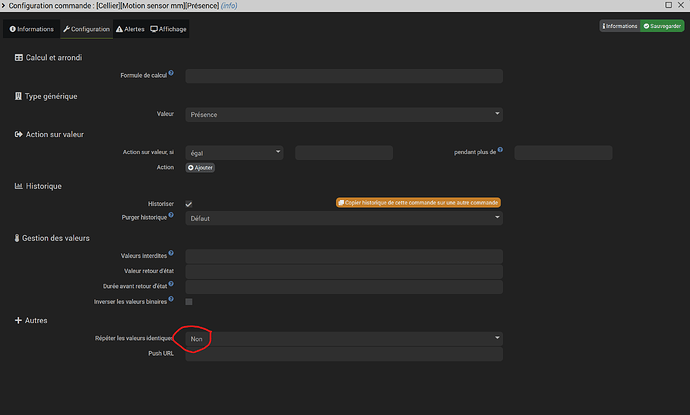Click help icon next to Purger historique
This screenshot has height=415, width=690.
pyautogui.click(x=171, y=215)
